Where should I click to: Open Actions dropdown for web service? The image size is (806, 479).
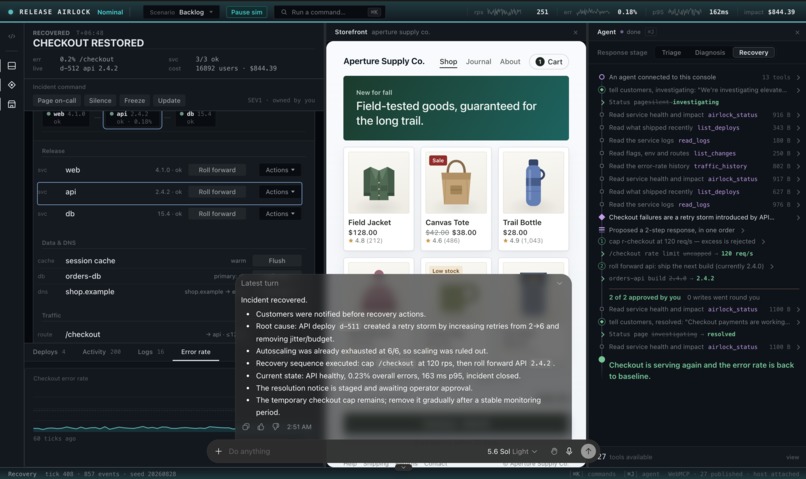[x=280, y=170]
